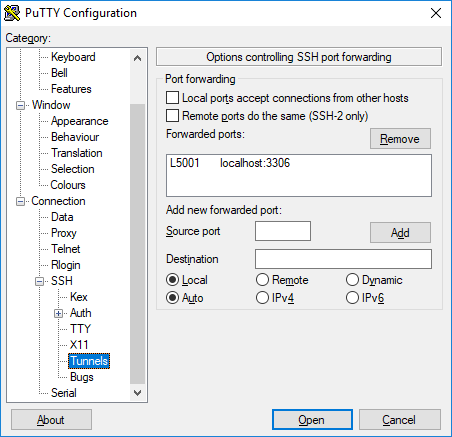452x437 pixels.
Task: Collapse the Window tree node
Action: tap(21, 106)
